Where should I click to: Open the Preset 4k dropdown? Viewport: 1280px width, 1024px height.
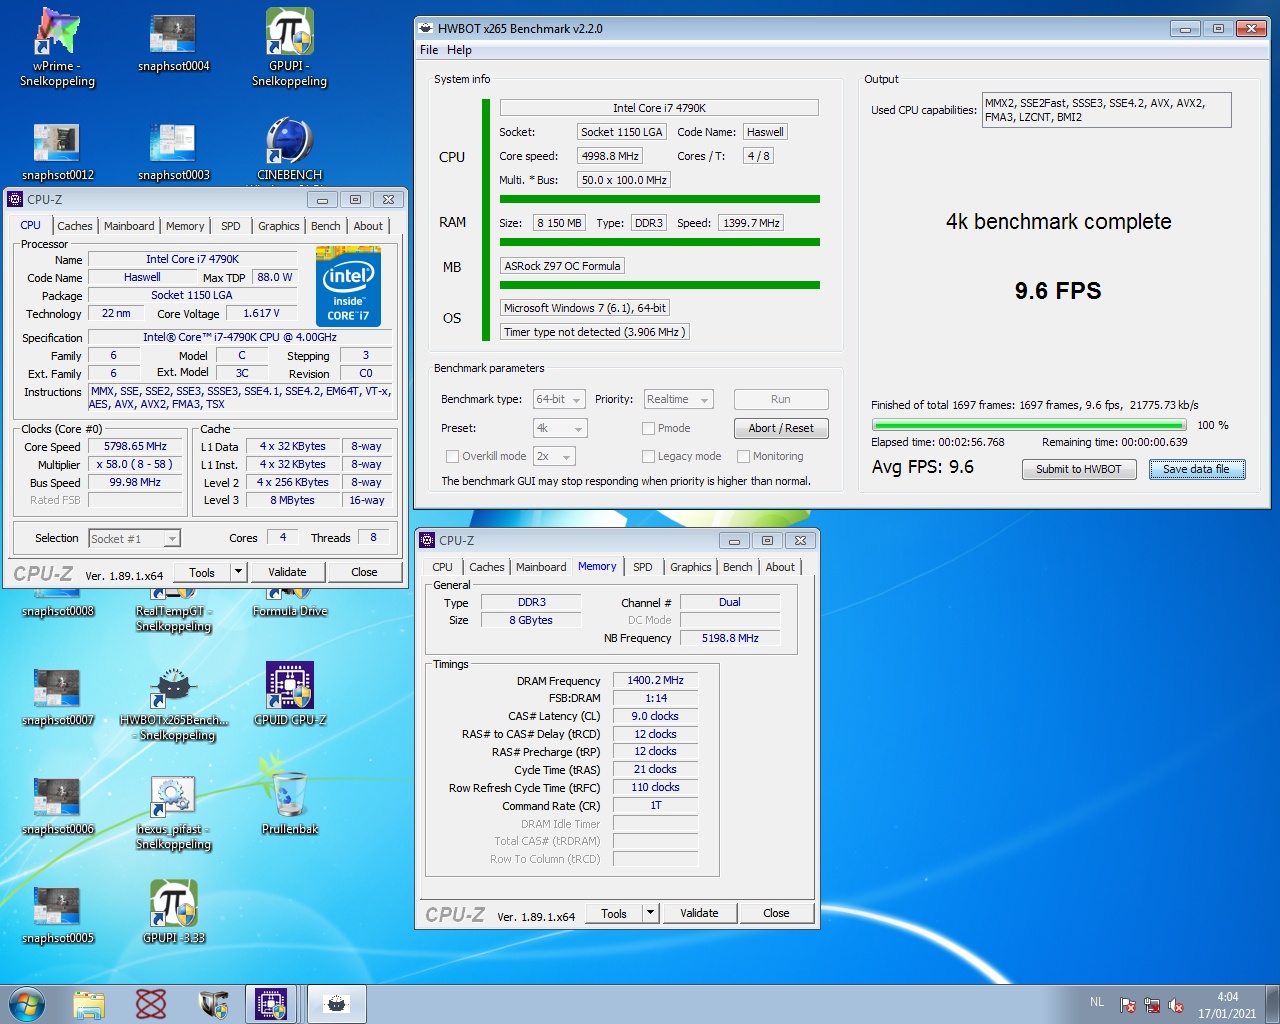point(560,428)
